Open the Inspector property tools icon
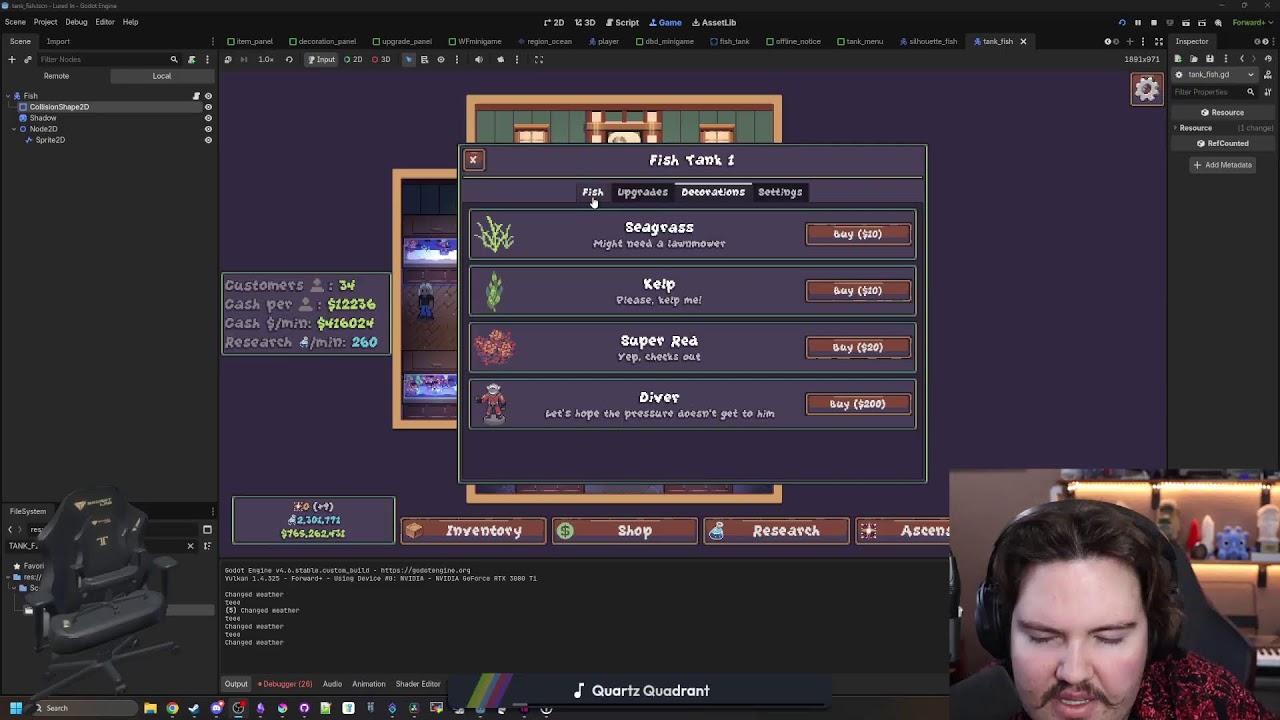This screenshot has height=720, width=1280. point(1268,92)
